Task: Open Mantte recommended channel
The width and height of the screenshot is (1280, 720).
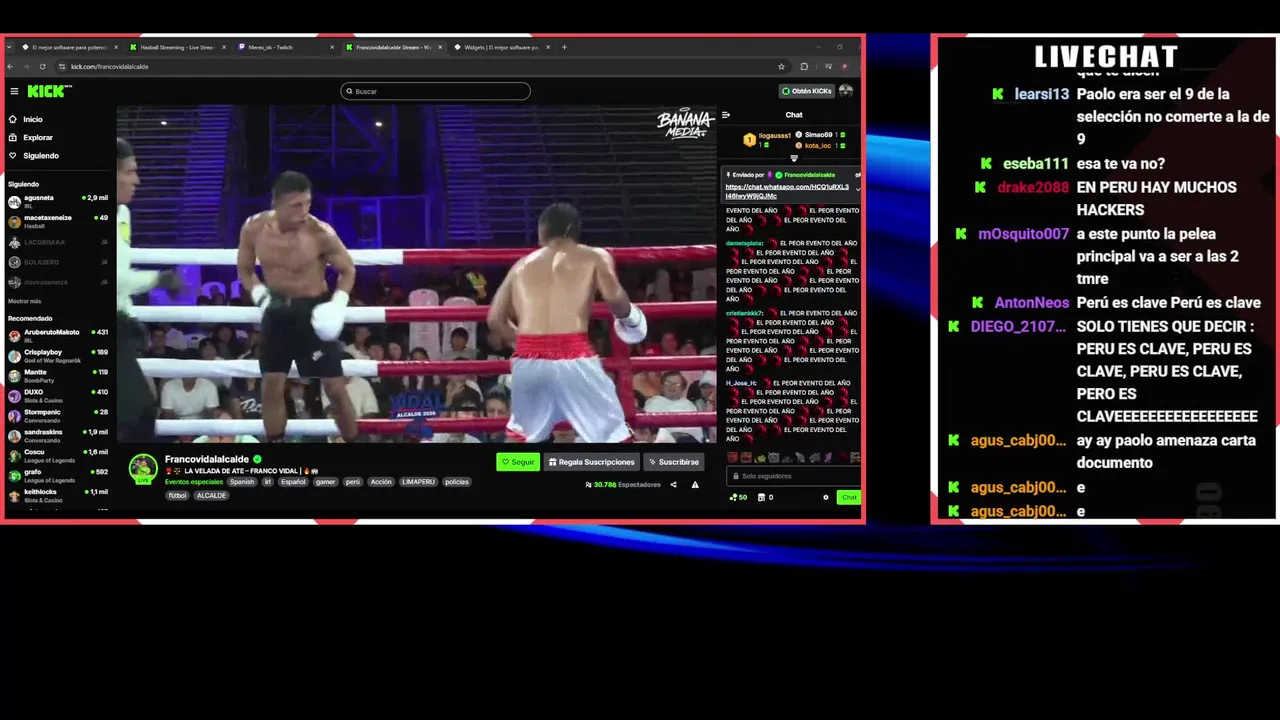Action: 58,374
